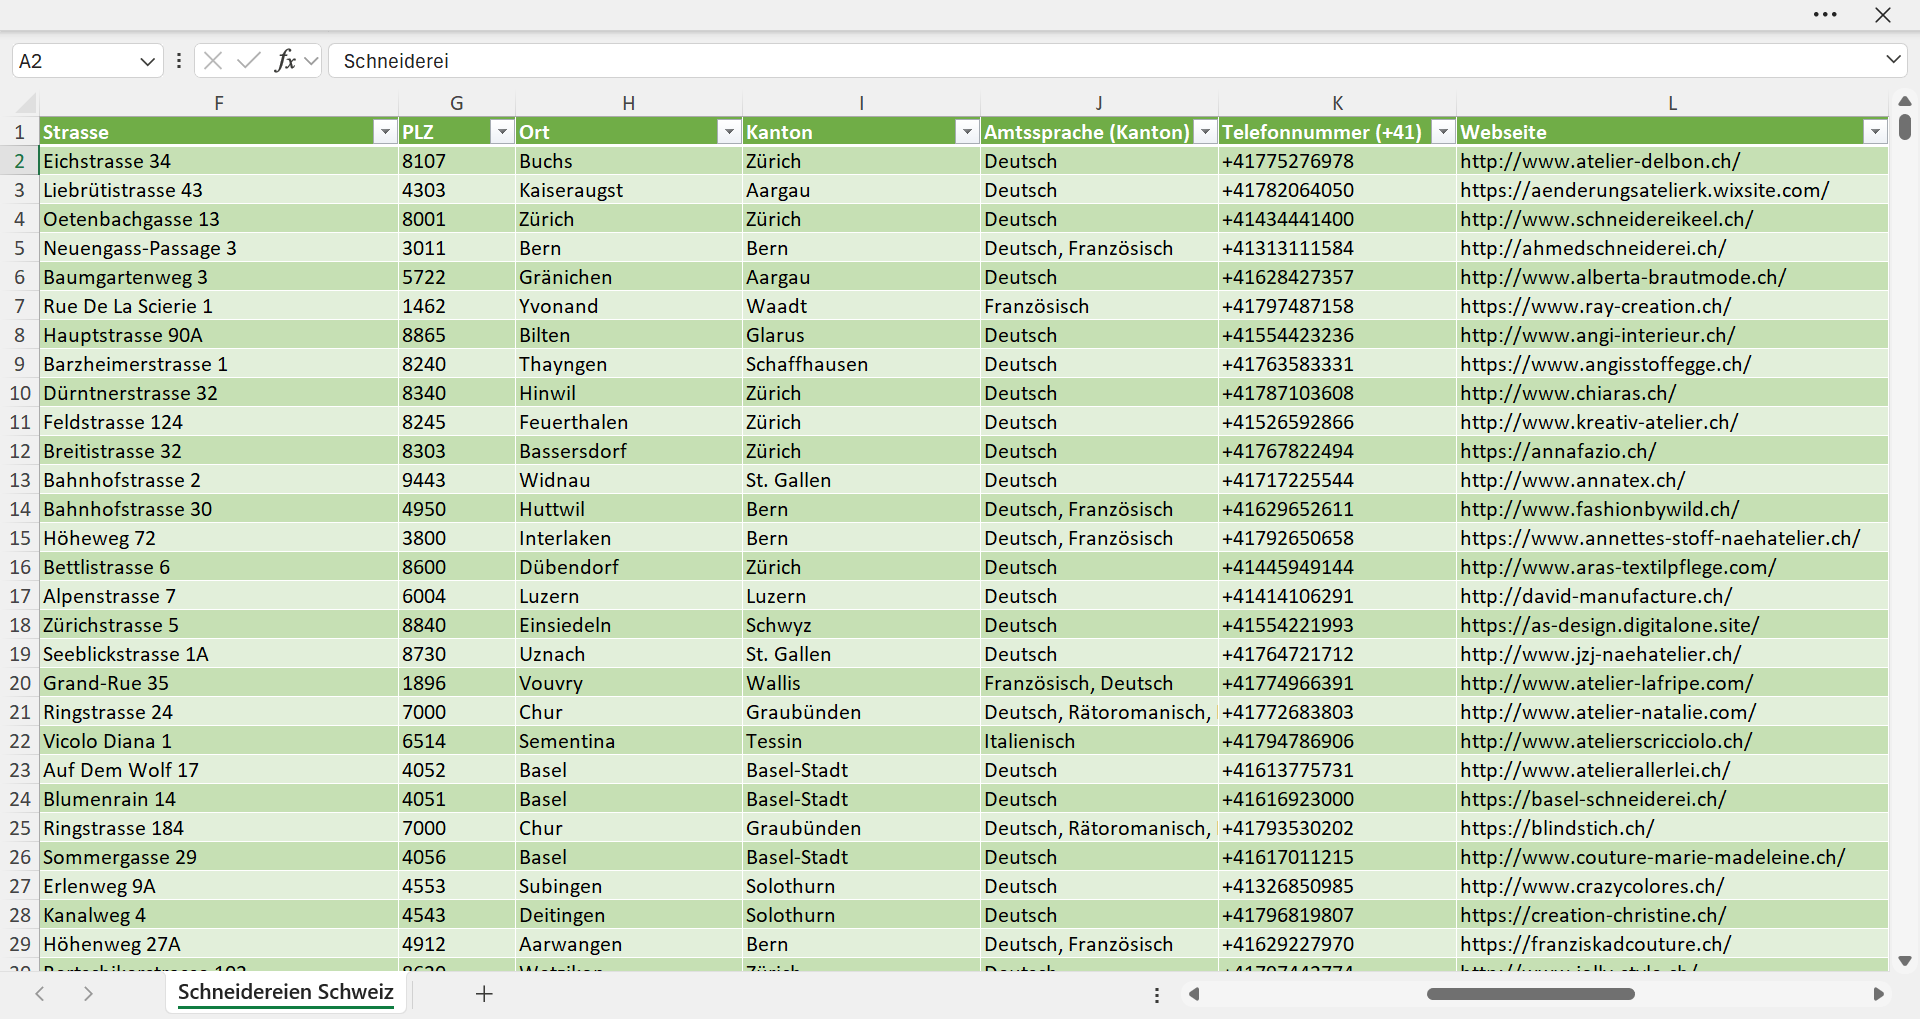The width and height of the screenshot is (1920, 1019).
Task: Go to previous sheet arrow
Action: 40,994
